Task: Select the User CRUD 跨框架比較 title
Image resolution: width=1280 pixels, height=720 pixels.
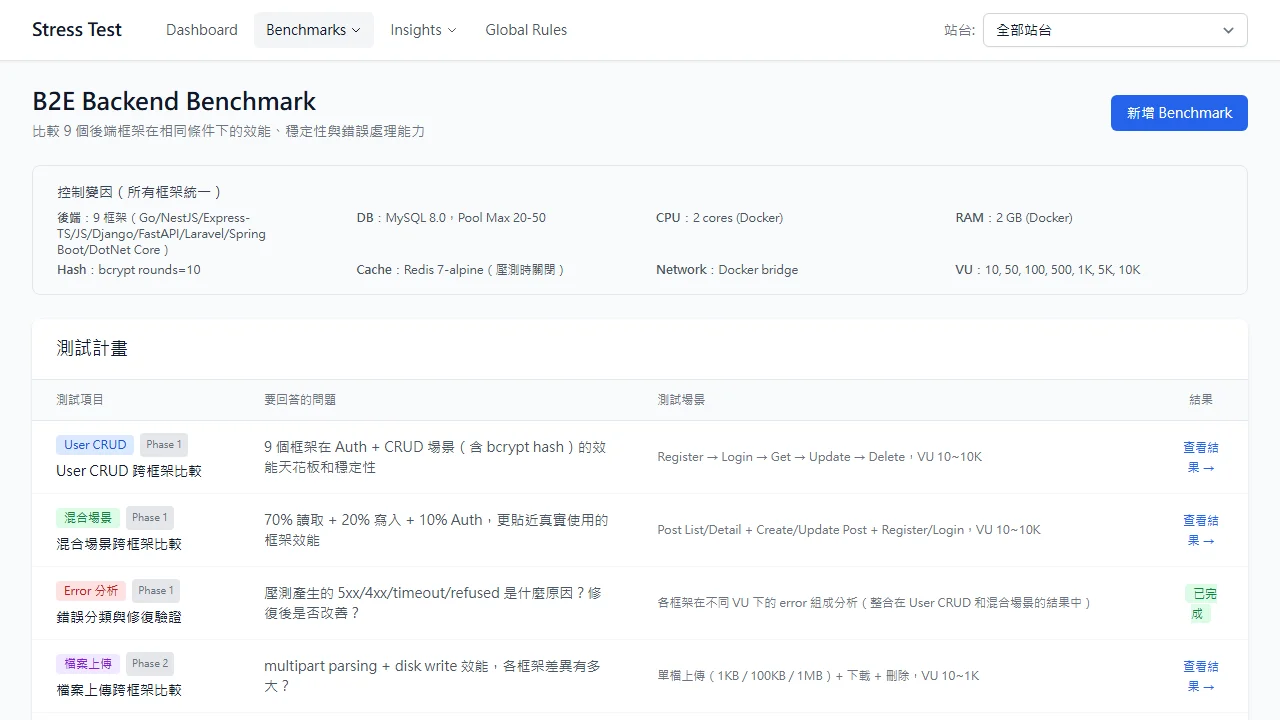Action: (x=129, y=471)
